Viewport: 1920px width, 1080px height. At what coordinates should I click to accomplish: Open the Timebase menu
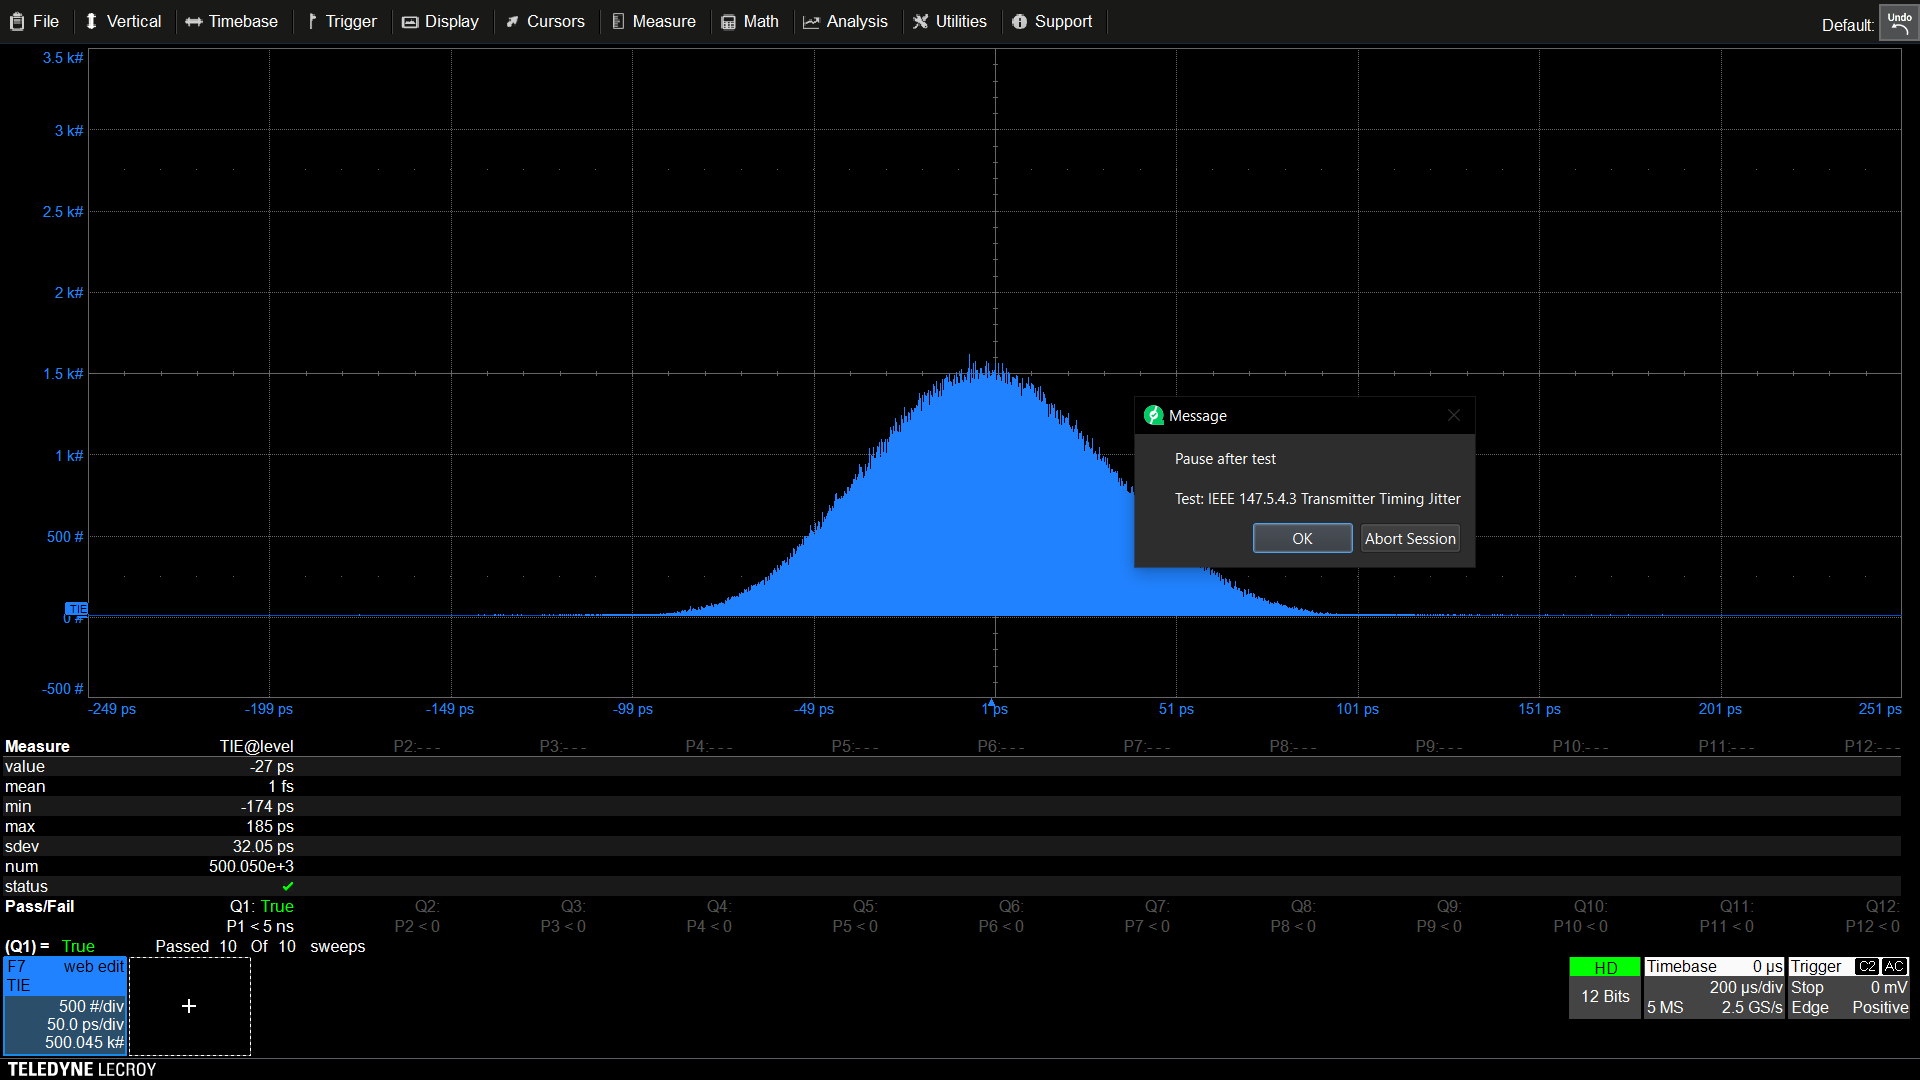click(232, 21)
